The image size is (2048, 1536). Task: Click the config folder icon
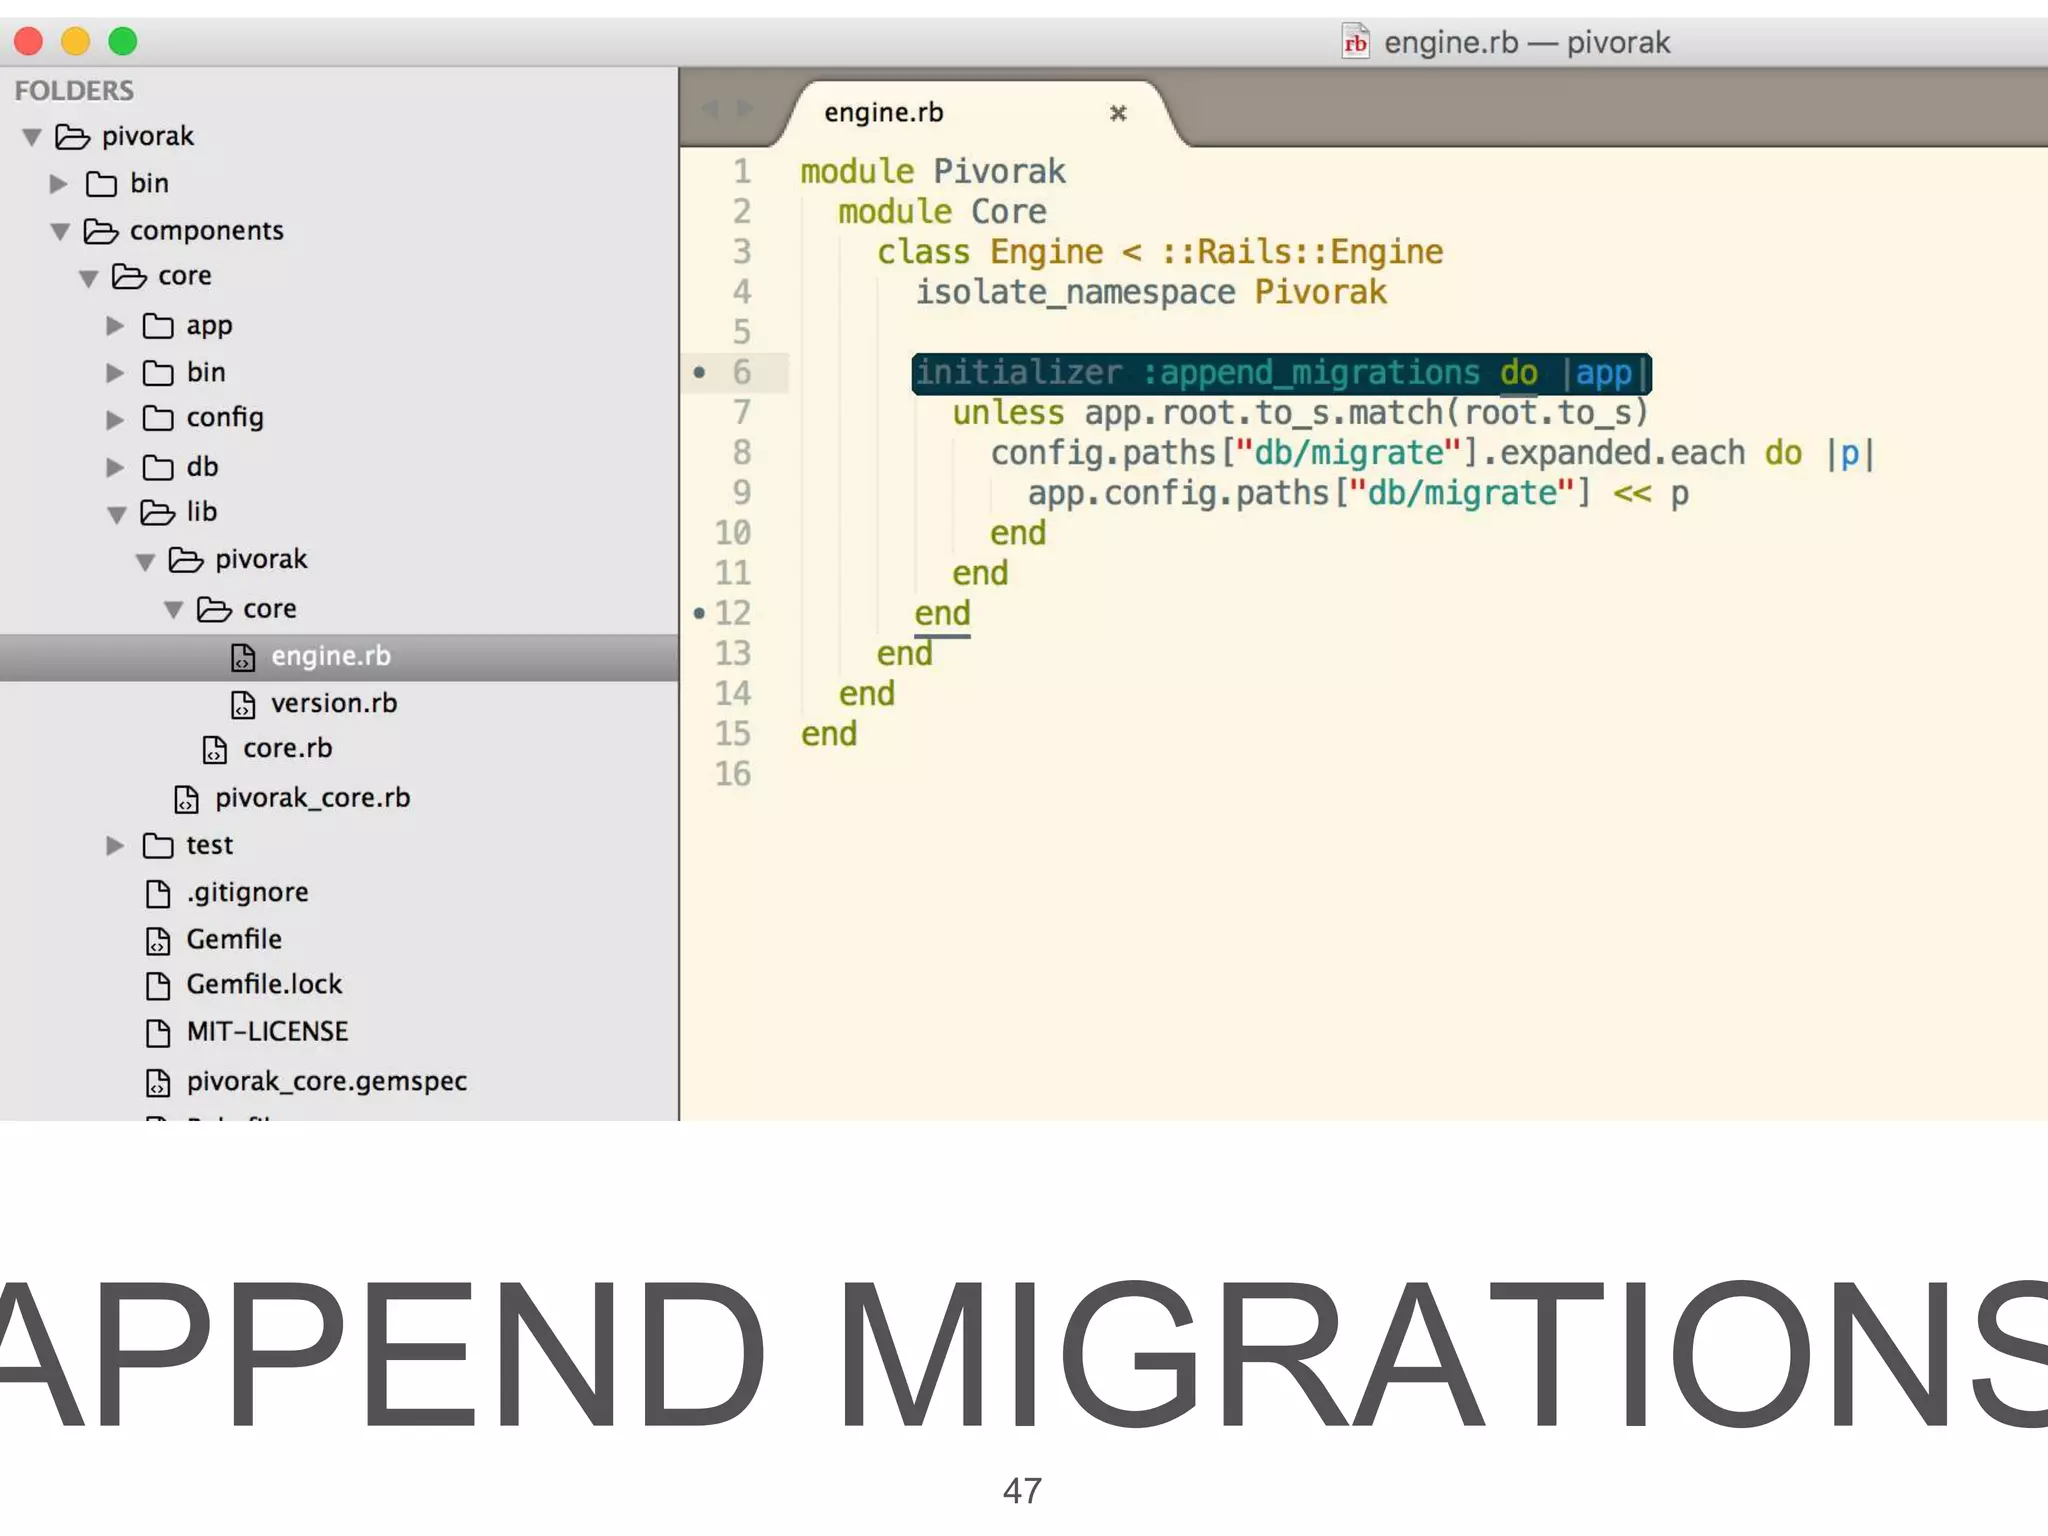158,418
